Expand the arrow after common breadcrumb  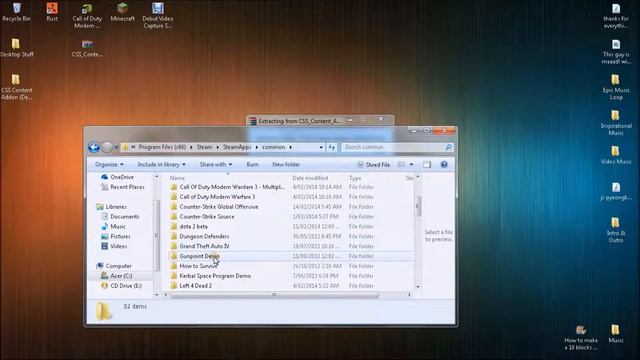pyautogui.click(x=291, y=147)
